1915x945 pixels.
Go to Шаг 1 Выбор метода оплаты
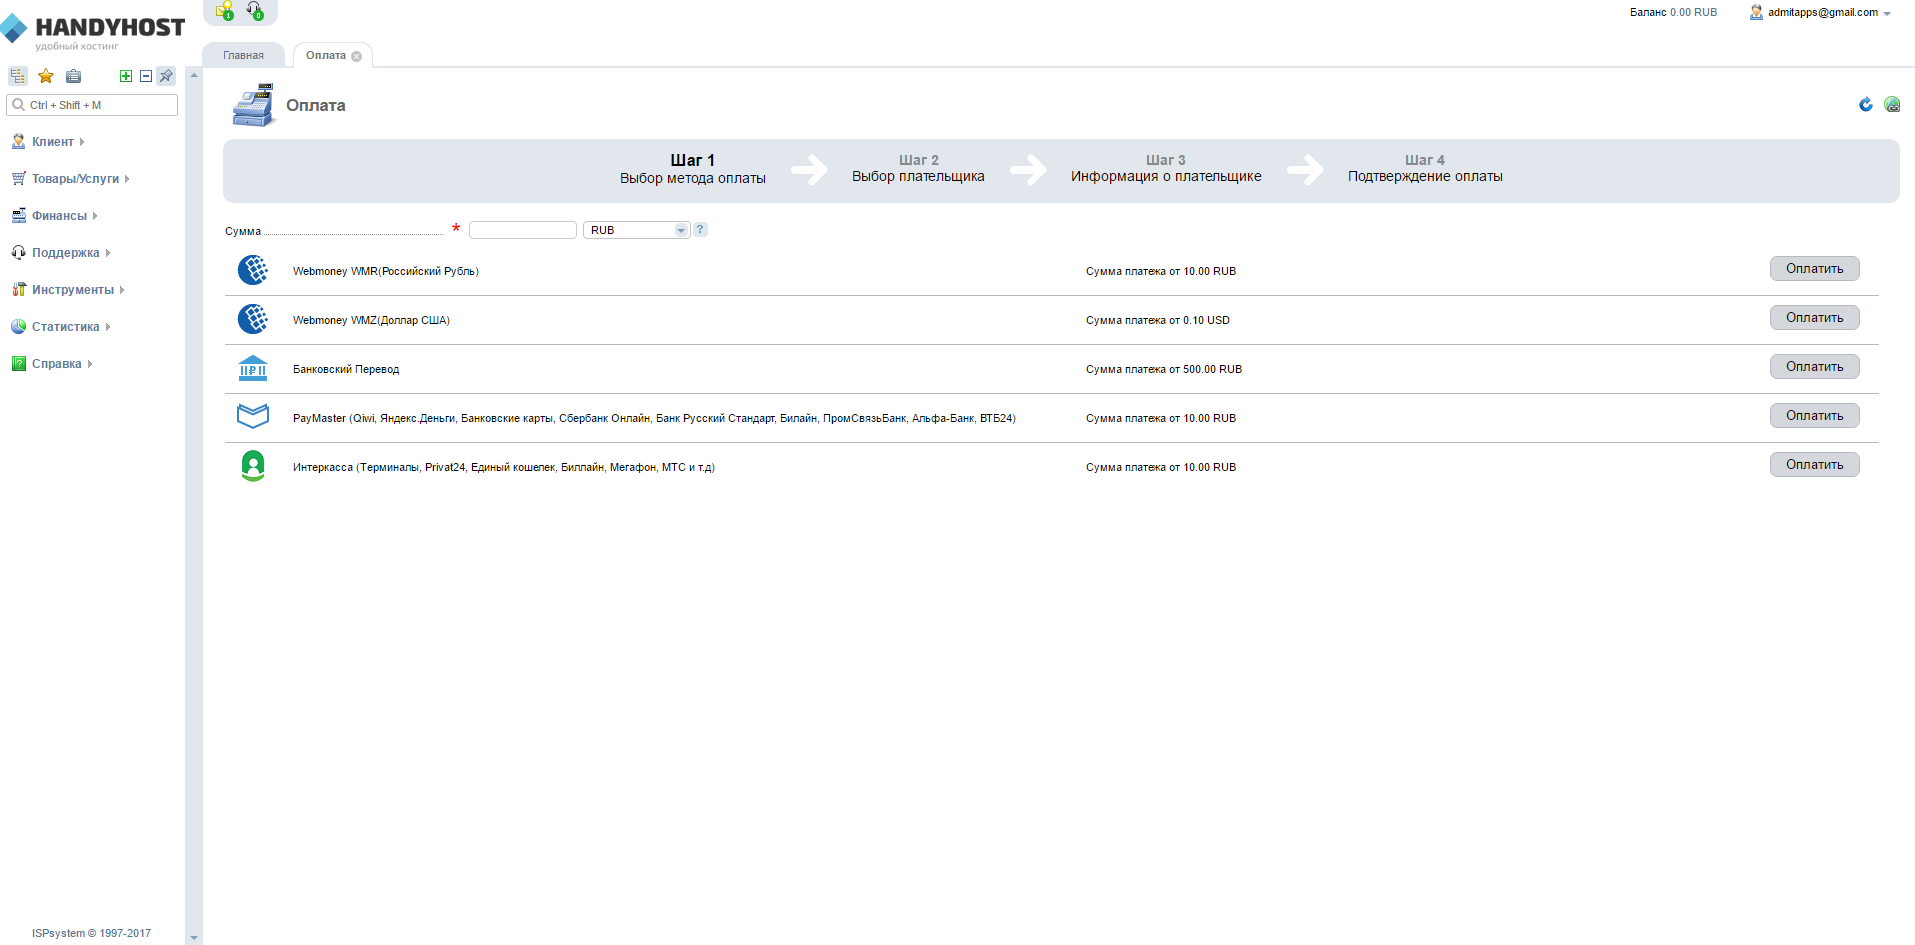[x=693, y=169]
